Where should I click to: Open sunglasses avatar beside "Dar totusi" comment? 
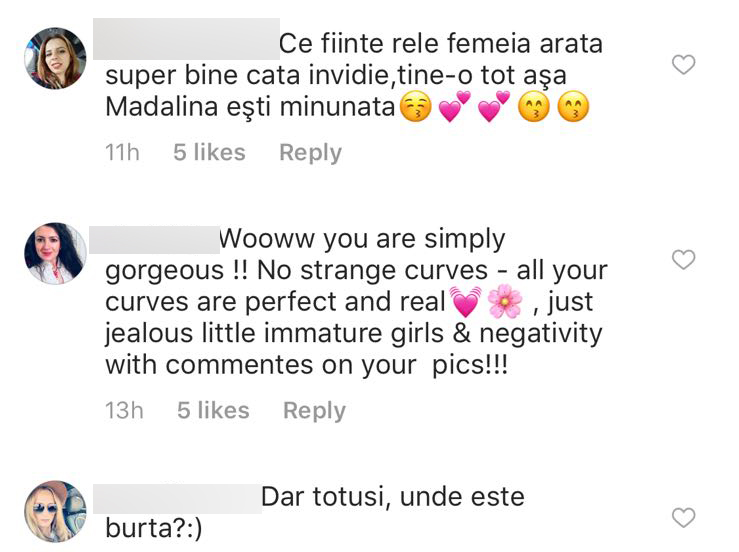coord(55,510)
